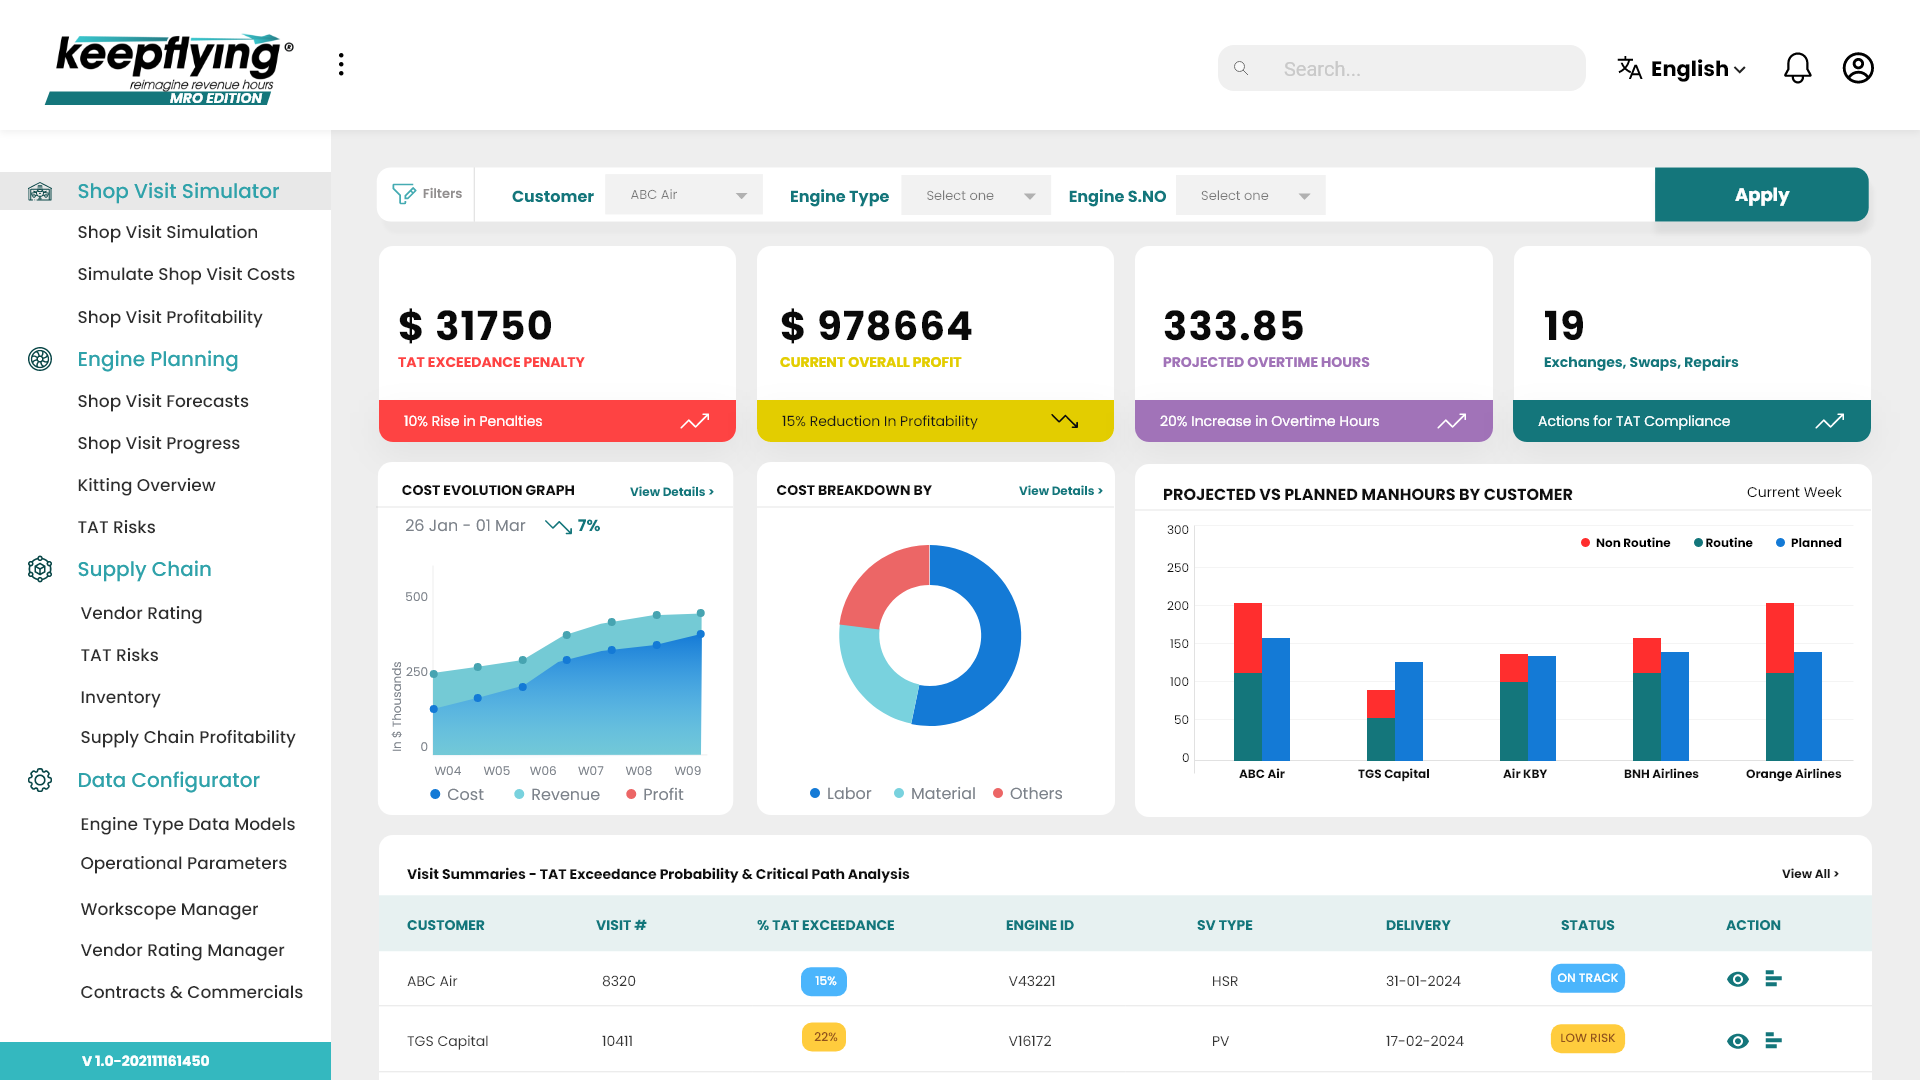Expand the Engine Type Select one dropdown
This screenshot has width=1920, height=1080.
tap(975, 195)
